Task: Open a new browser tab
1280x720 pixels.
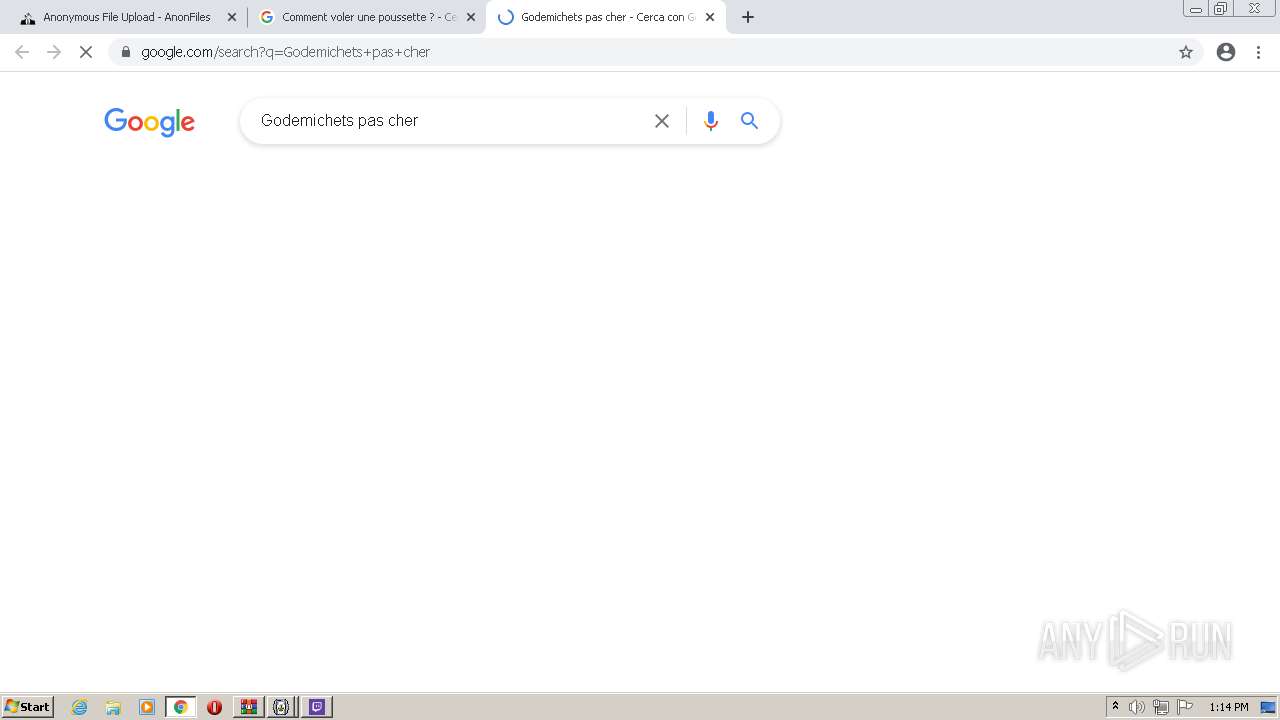Action: [x=748, y=17]
